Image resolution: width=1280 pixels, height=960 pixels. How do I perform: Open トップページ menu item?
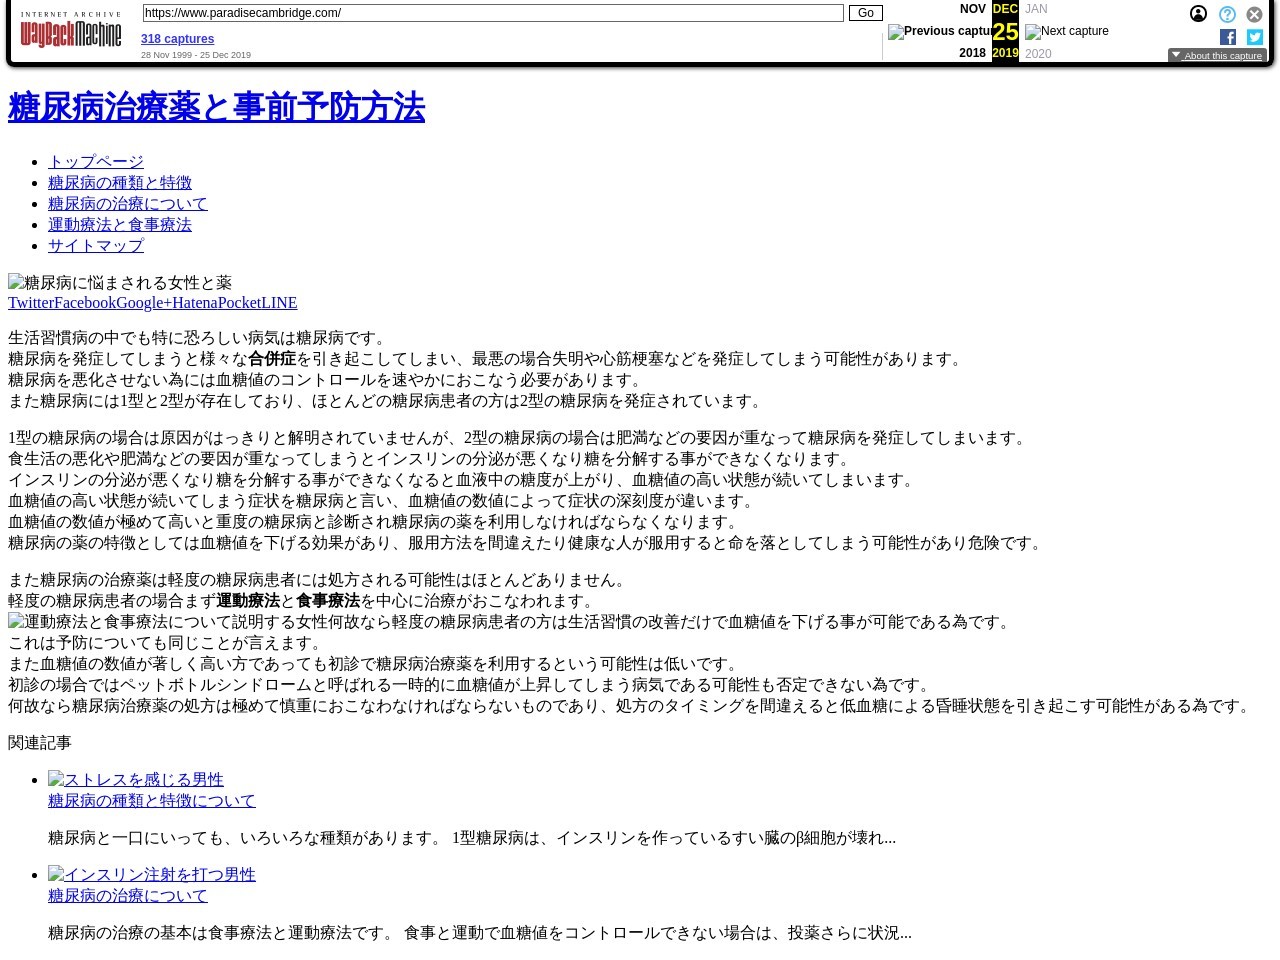coord(96,162)
